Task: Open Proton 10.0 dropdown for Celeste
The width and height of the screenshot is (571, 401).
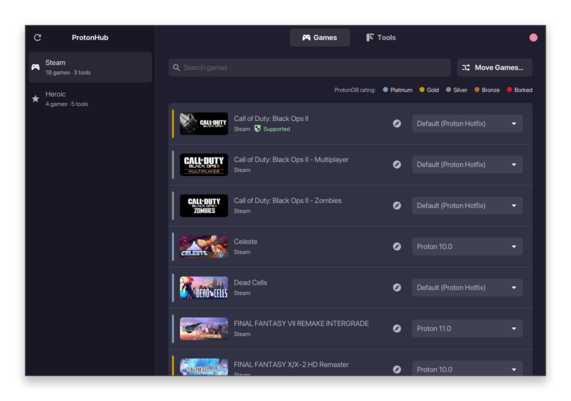Action: tap(467, 247)
